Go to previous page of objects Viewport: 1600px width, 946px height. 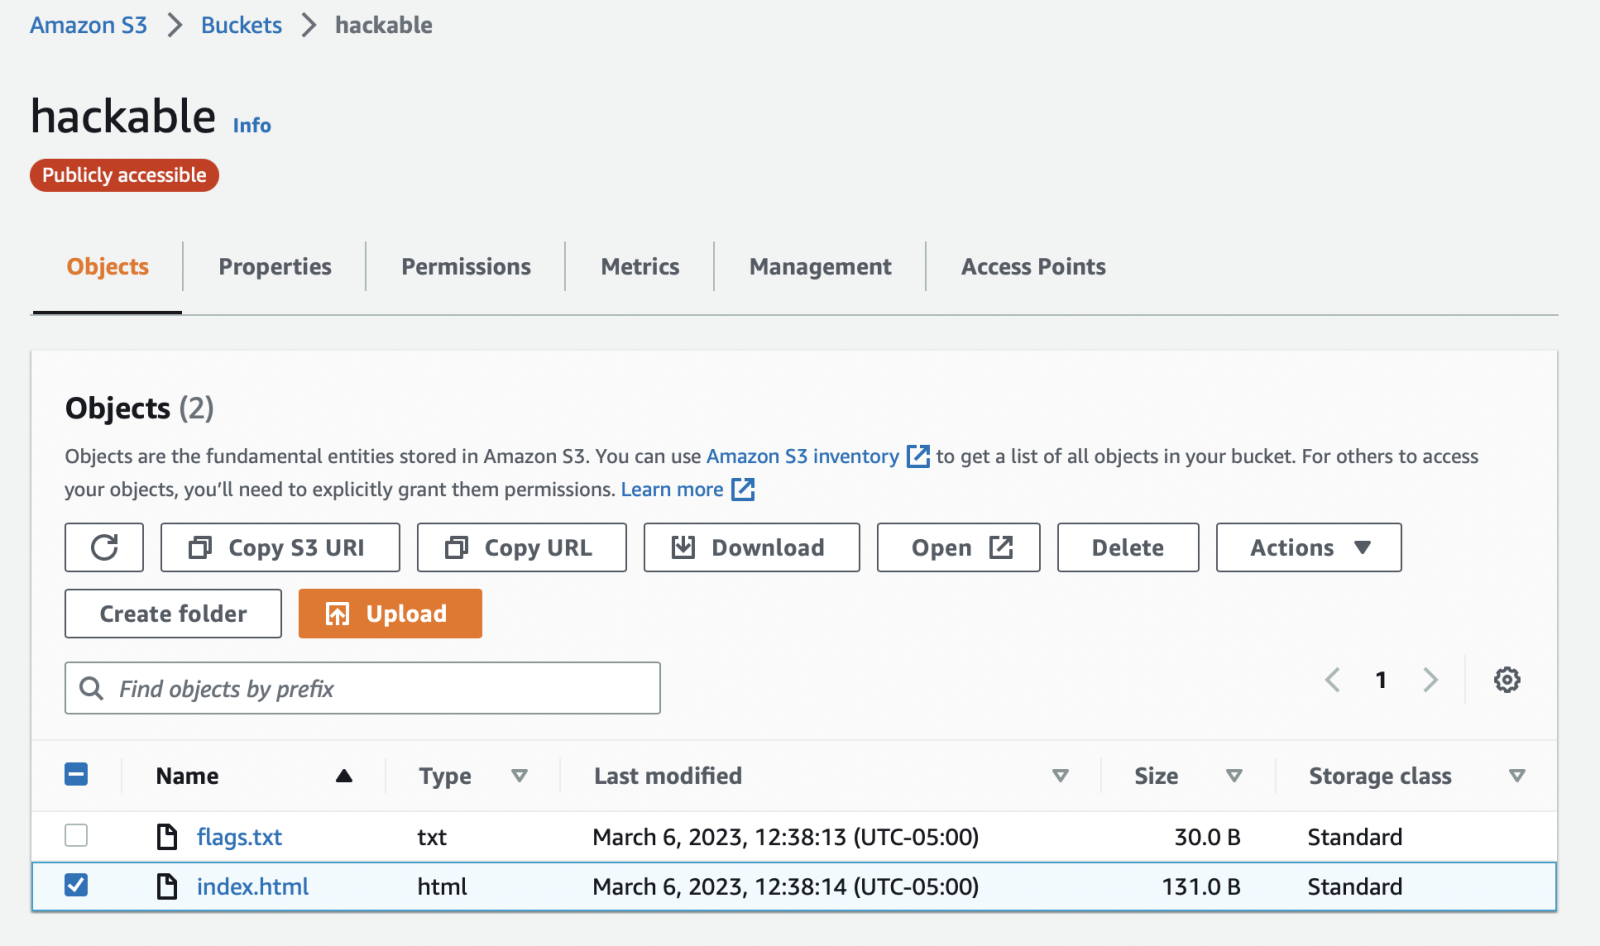point(1332,680)
